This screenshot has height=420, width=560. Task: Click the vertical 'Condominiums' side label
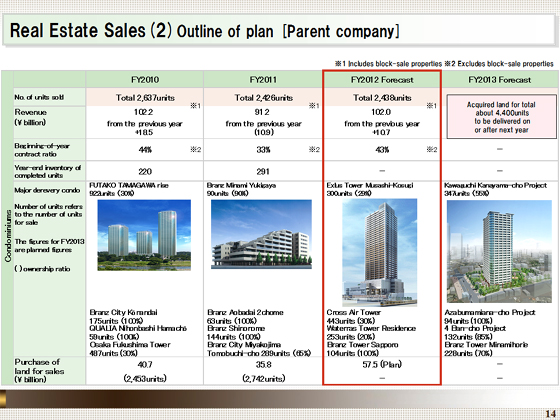click(x=8, y=236)
